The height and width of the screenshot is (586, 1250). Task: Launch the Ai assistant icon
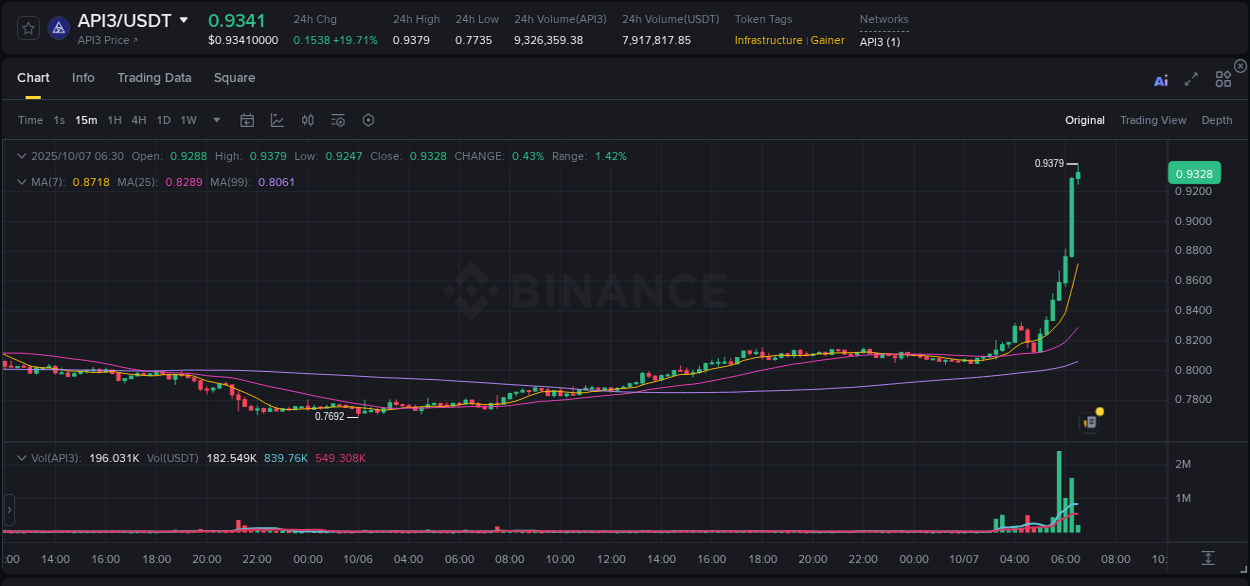tap(1161, 79)
